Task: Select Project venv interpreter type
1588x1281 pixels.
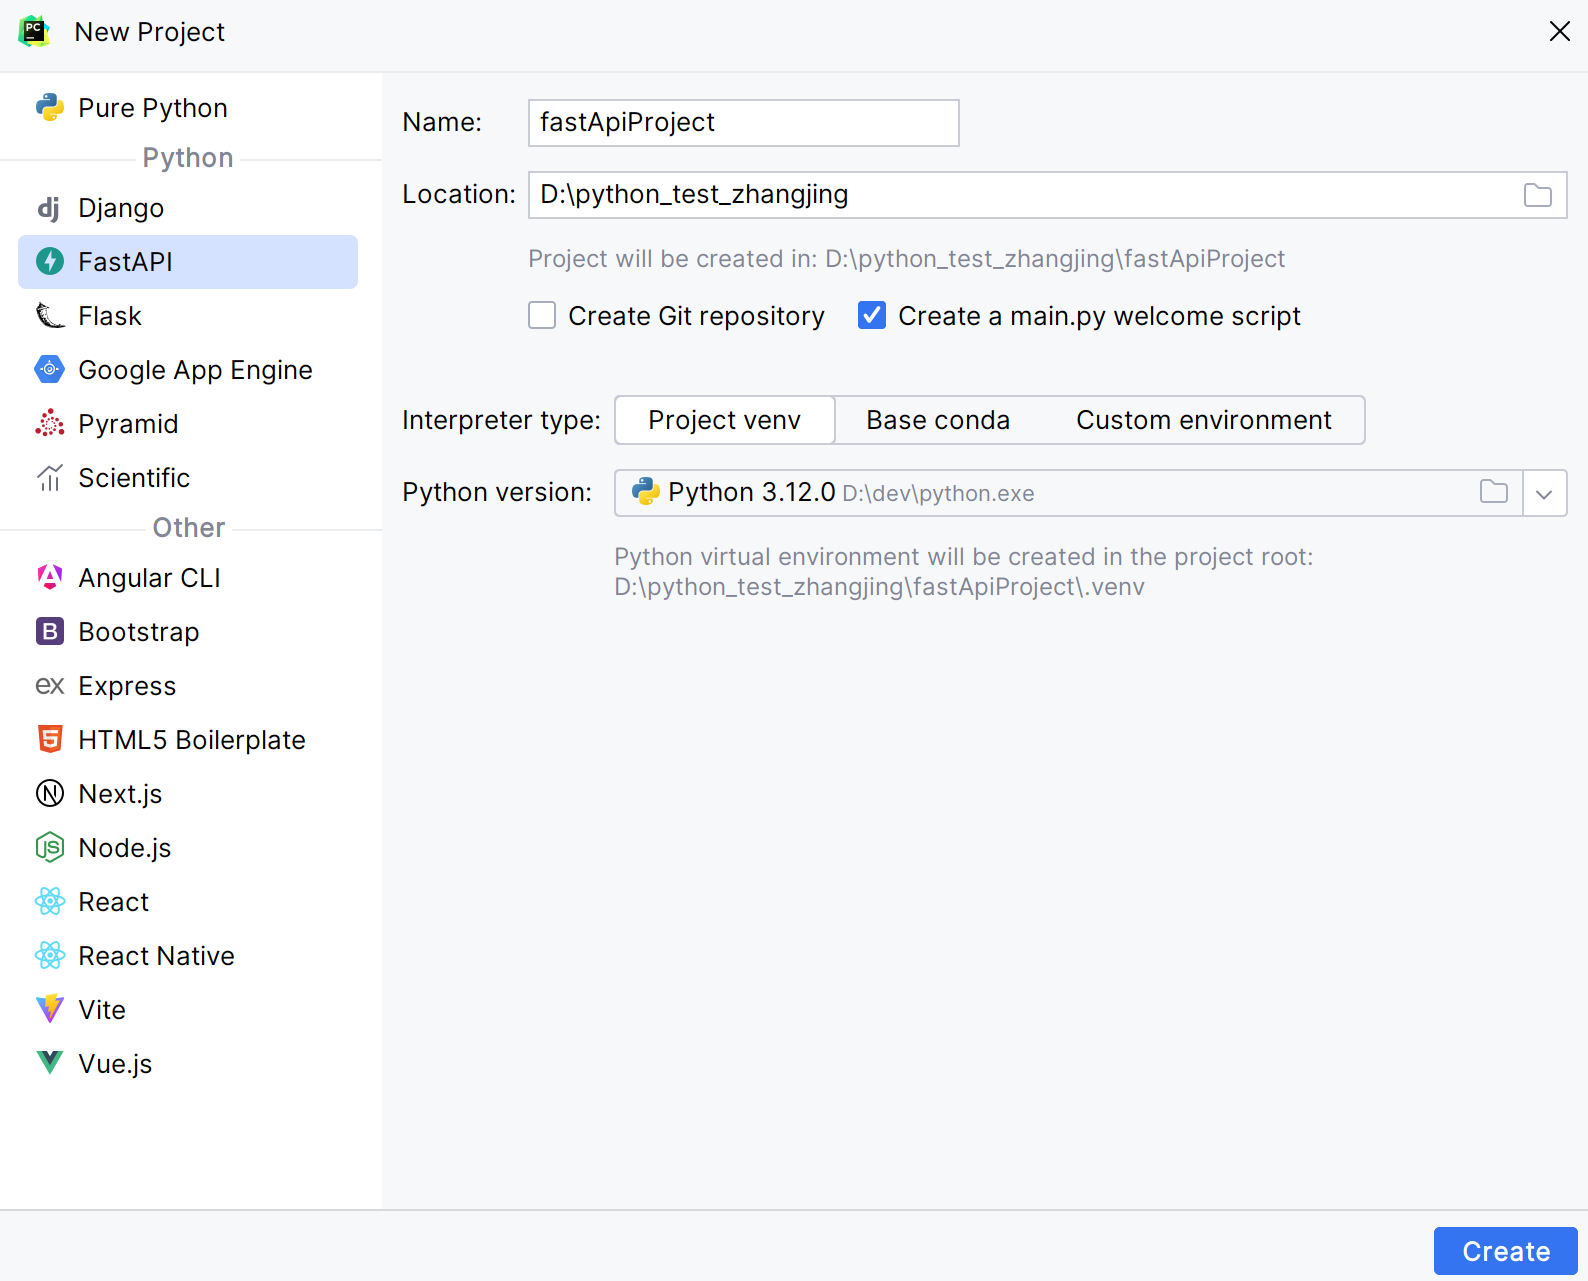Action: (725, 420)
